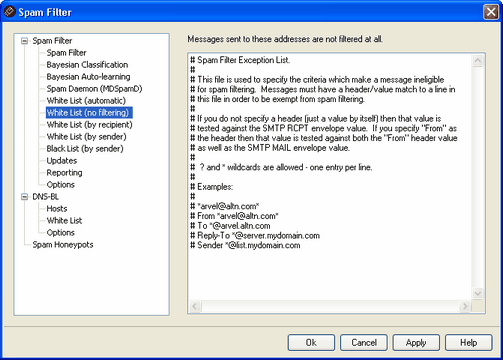Open Options under DNS-BL
This screenshot has width=503, height=360.
coord(61,233)
